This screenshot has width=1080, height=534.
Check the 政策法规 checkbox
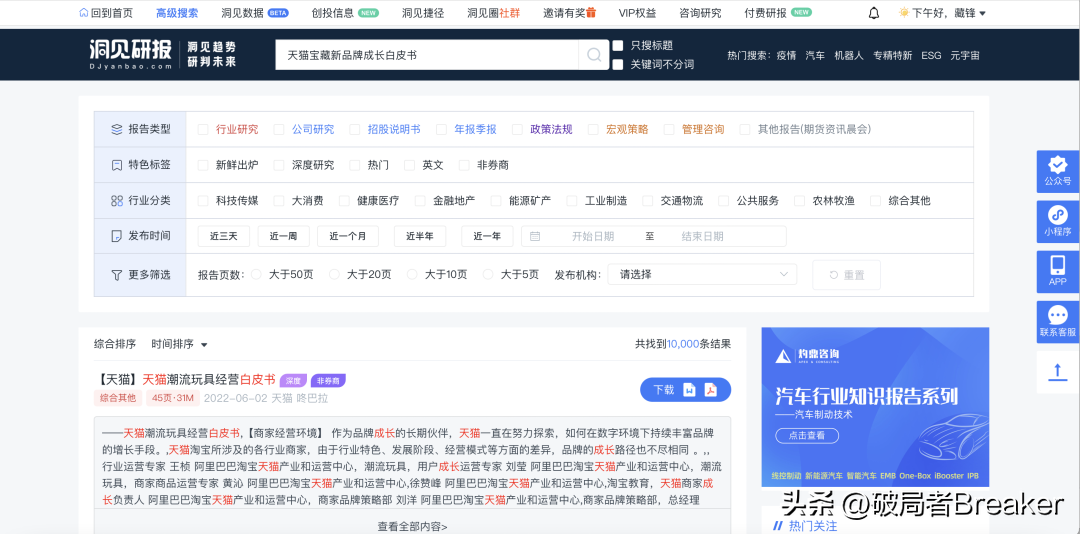coord(517,129)
